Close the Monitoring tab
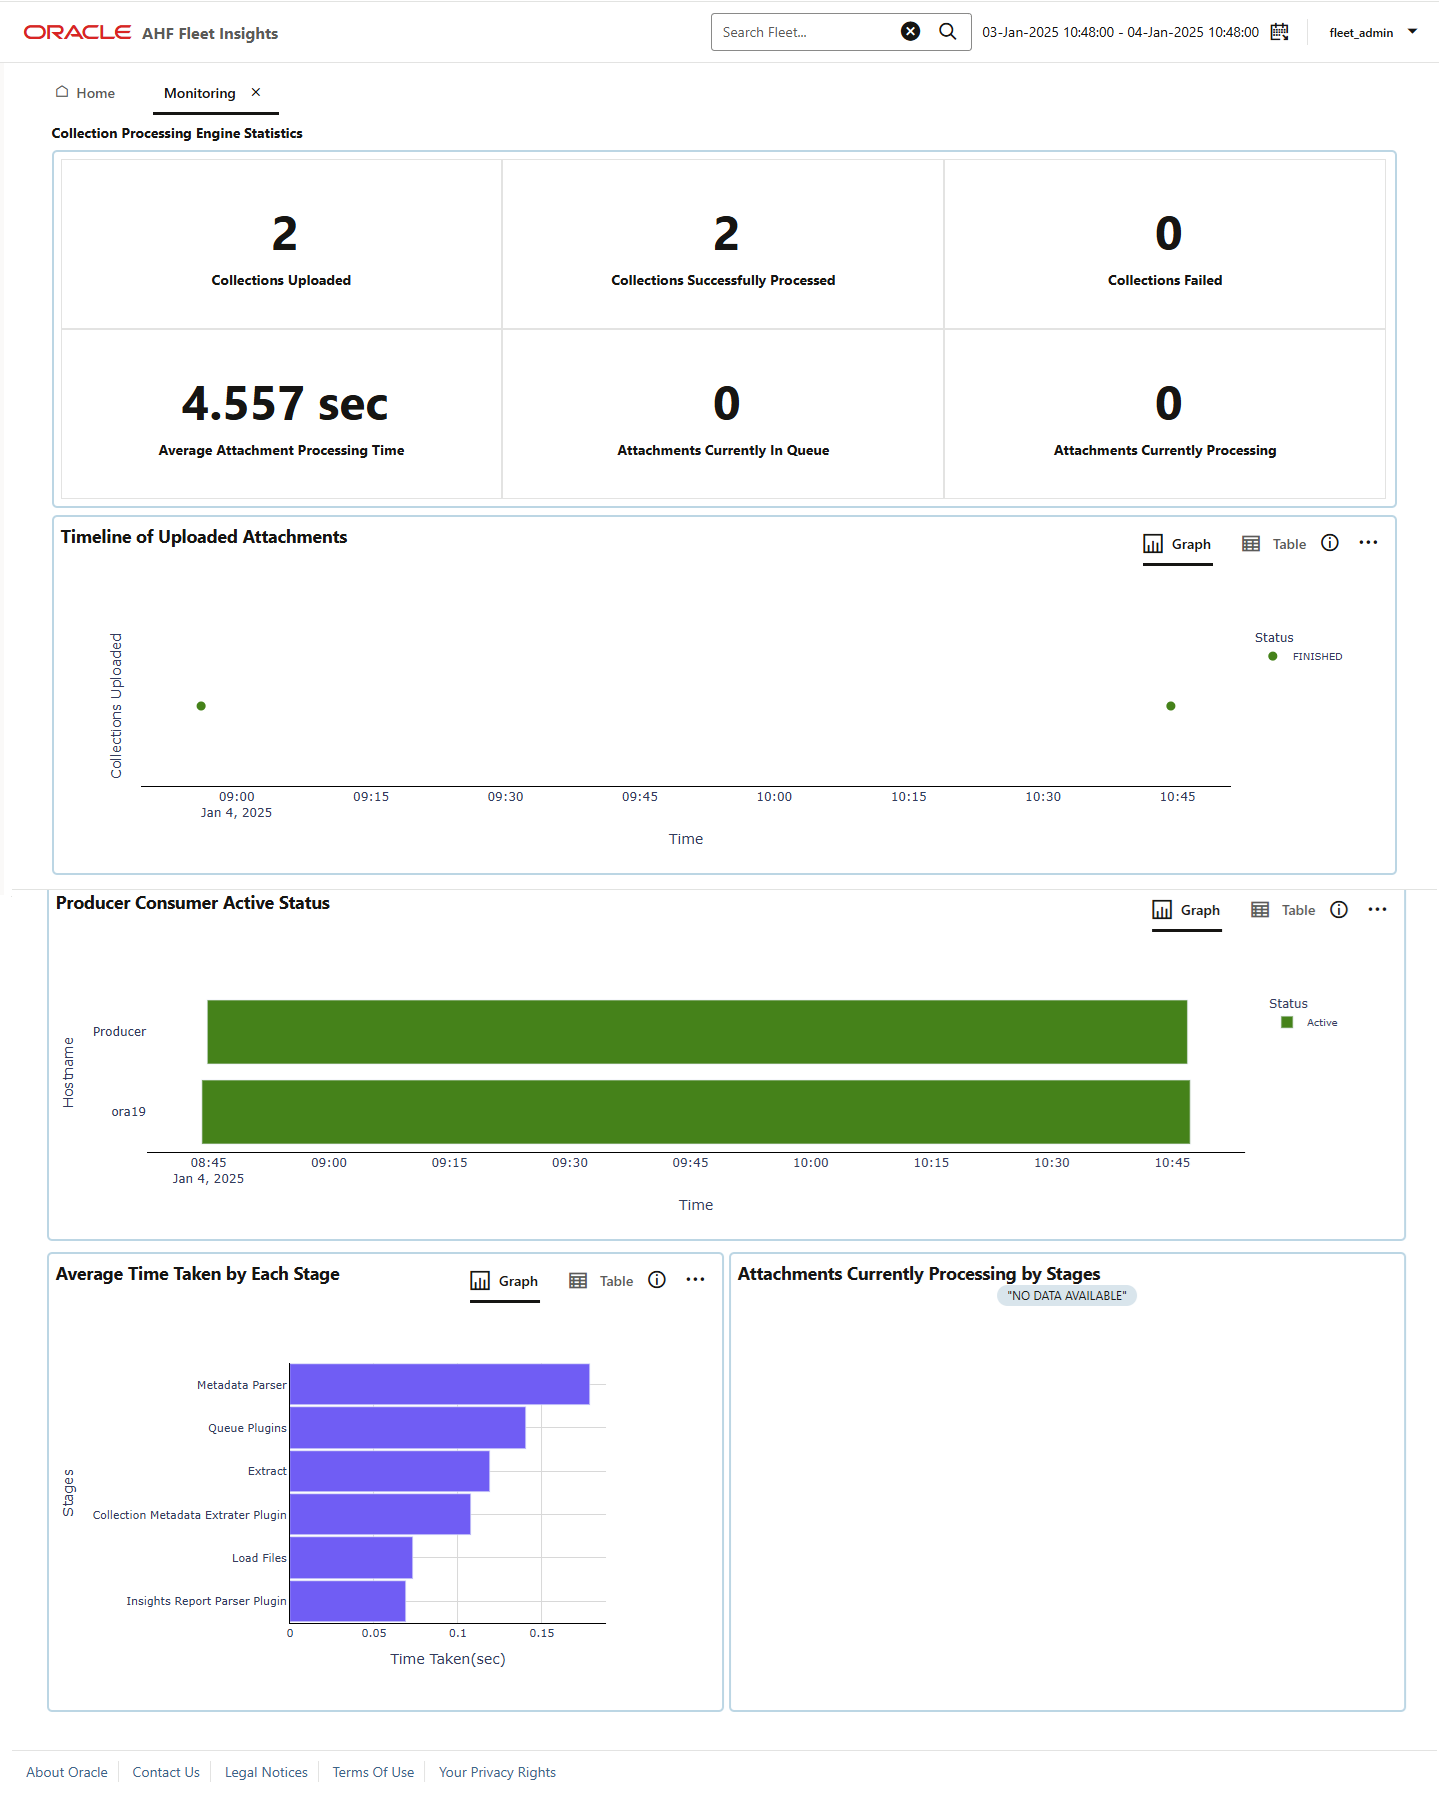The width and height of the screenshot is (1439, 1797). pos(256,92)
